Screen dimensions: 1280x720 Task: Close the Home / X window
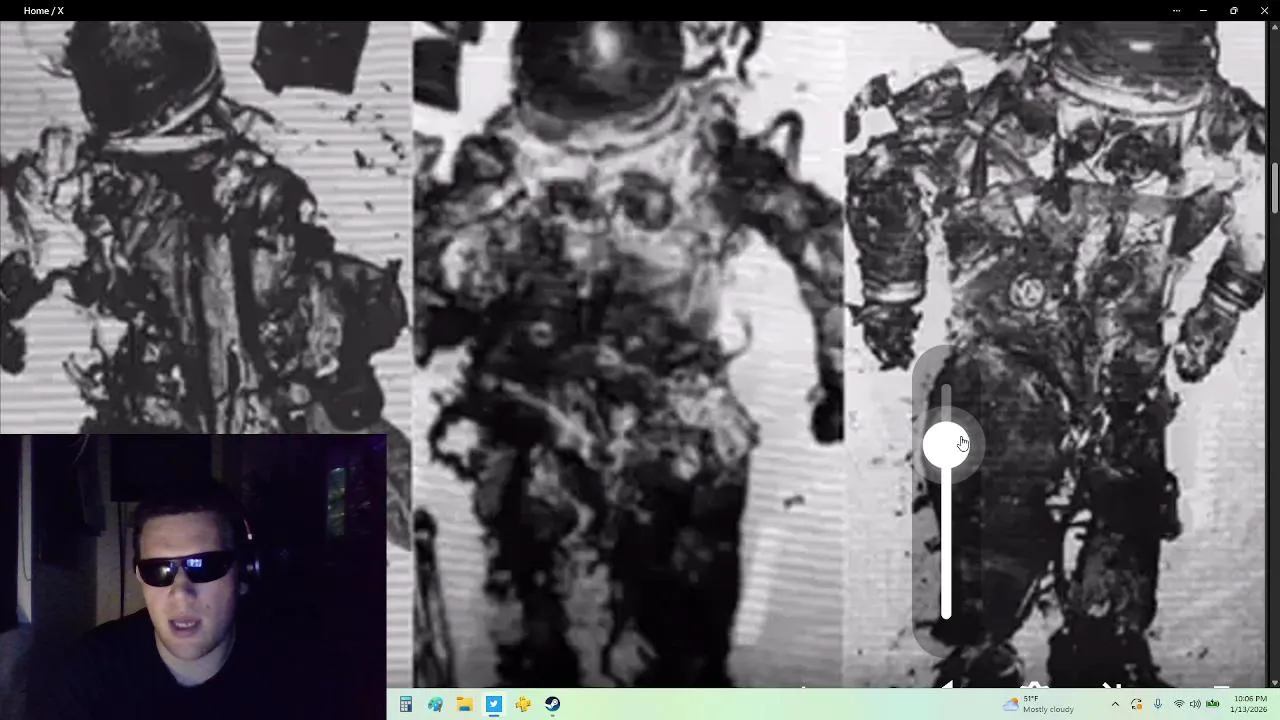(x=1264, y=10)
